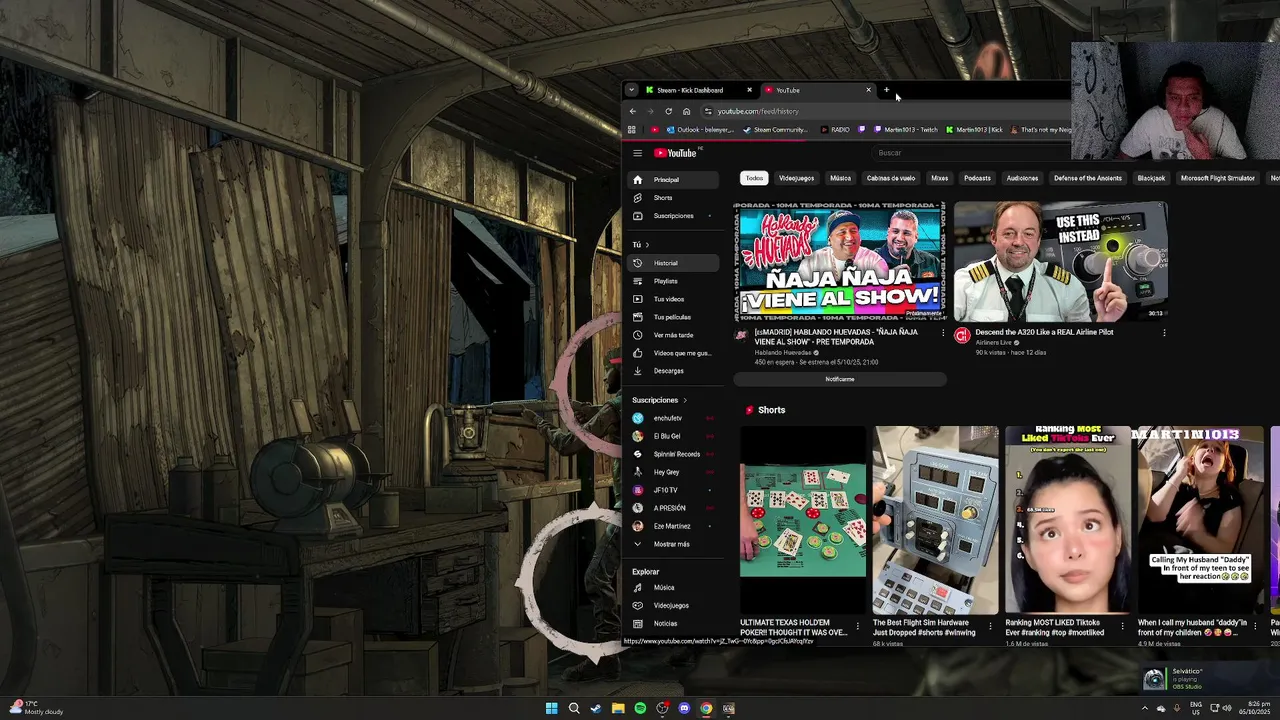Open Steam from the taskbar
The width and height of the screenshot is (1280, 720).
596,708
